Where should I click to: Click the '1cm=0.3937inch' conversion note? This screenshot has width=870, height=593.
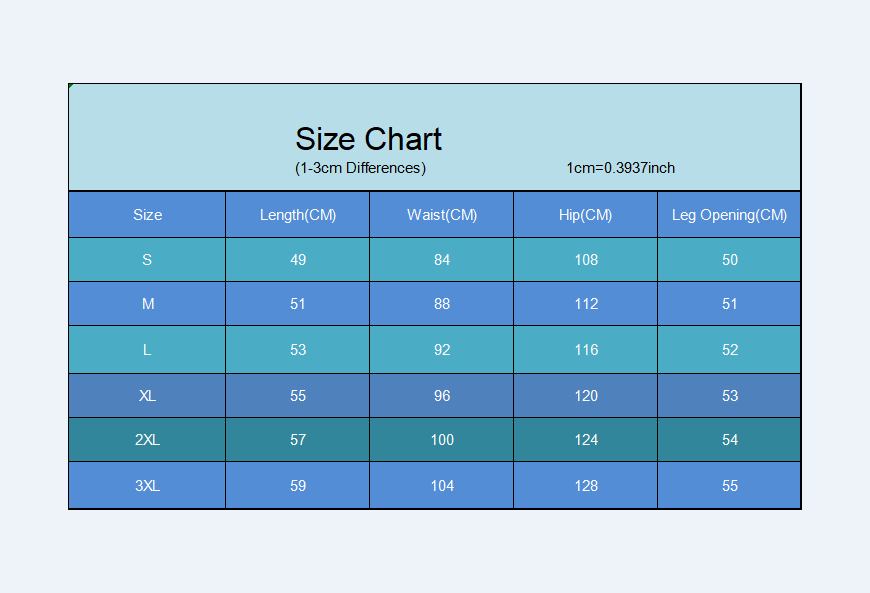[620, 168]
